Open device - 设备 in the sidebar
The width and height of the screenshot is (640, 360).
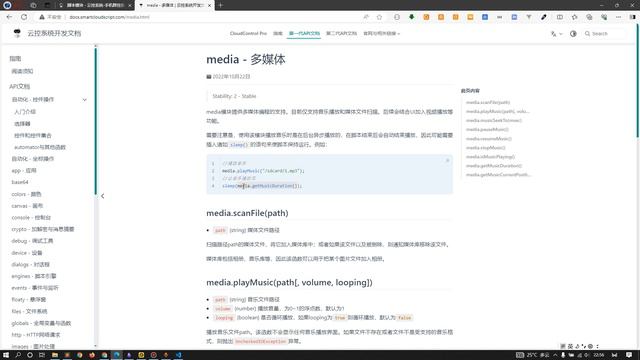tap(27, 253)
